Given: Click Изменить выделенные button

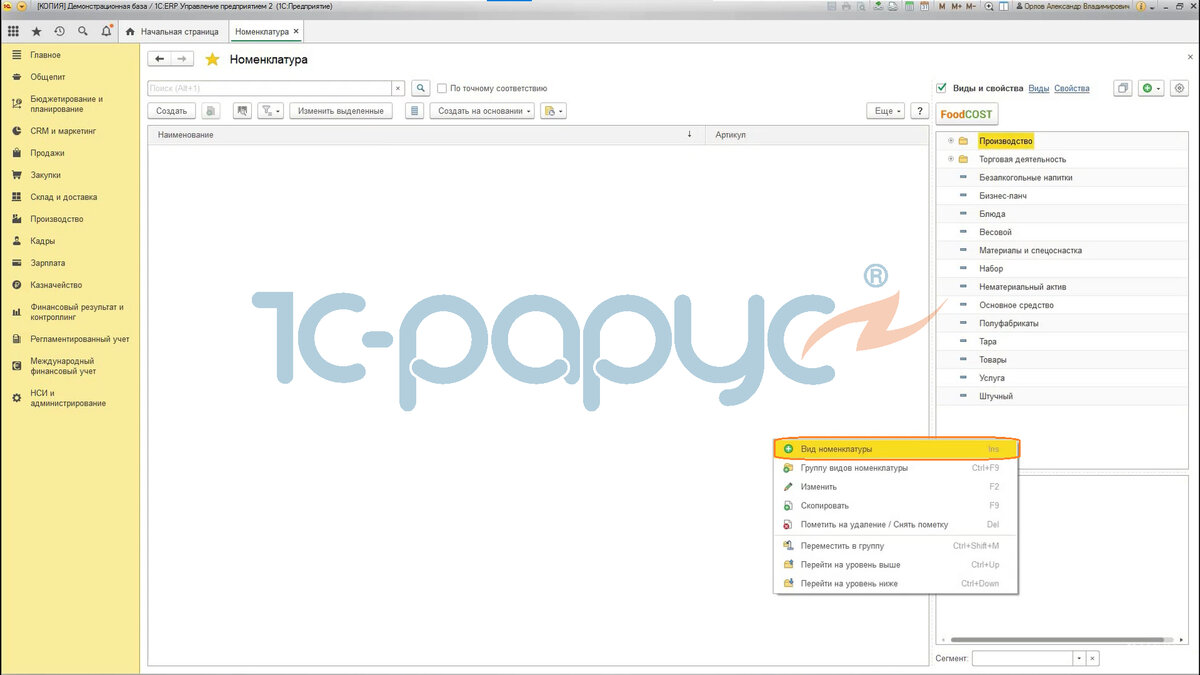Looking at the screenshot, I should (x=340, y=111).
